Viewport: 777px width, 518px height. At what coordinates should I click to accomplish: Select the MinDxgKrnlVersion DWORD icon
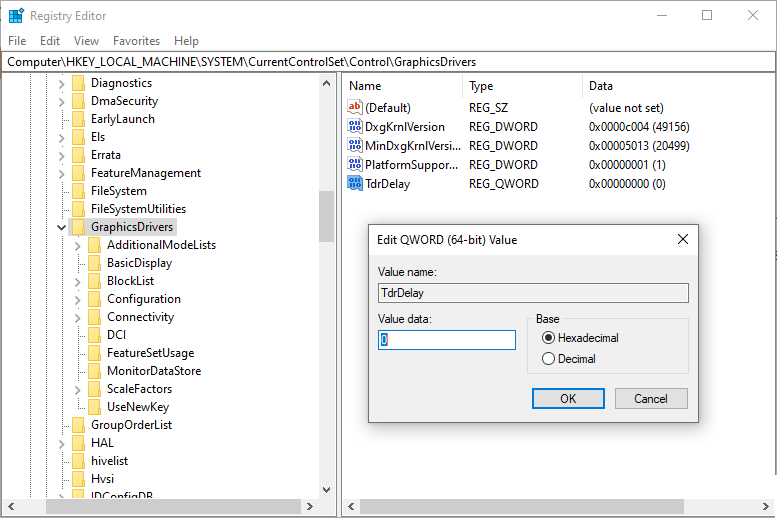click(x=354, y=146)
